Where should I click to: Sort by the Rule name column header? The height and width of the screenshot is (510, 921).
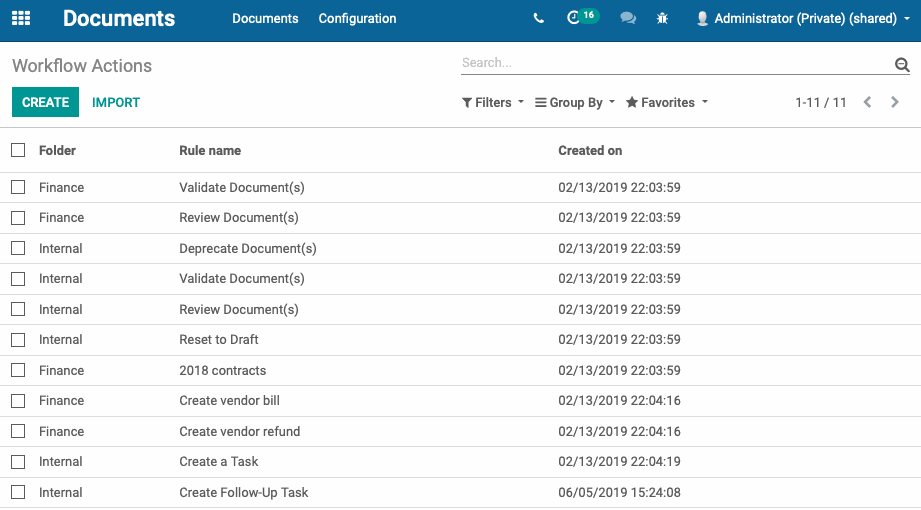(x=210, y=150)
